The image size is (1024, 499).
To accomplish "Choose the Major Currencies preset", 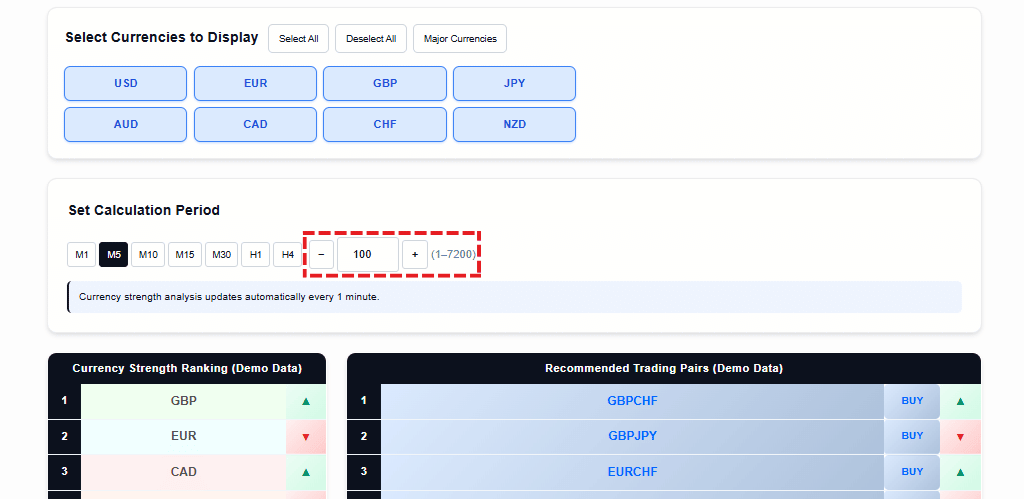I will [460, 39].
